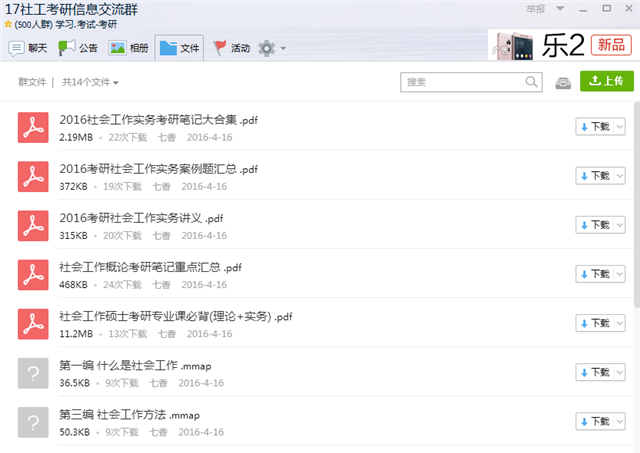The width and height of the screenshot is (640, 453).
Task: Open the 聊天 chat tab
Action: (28, 47)
